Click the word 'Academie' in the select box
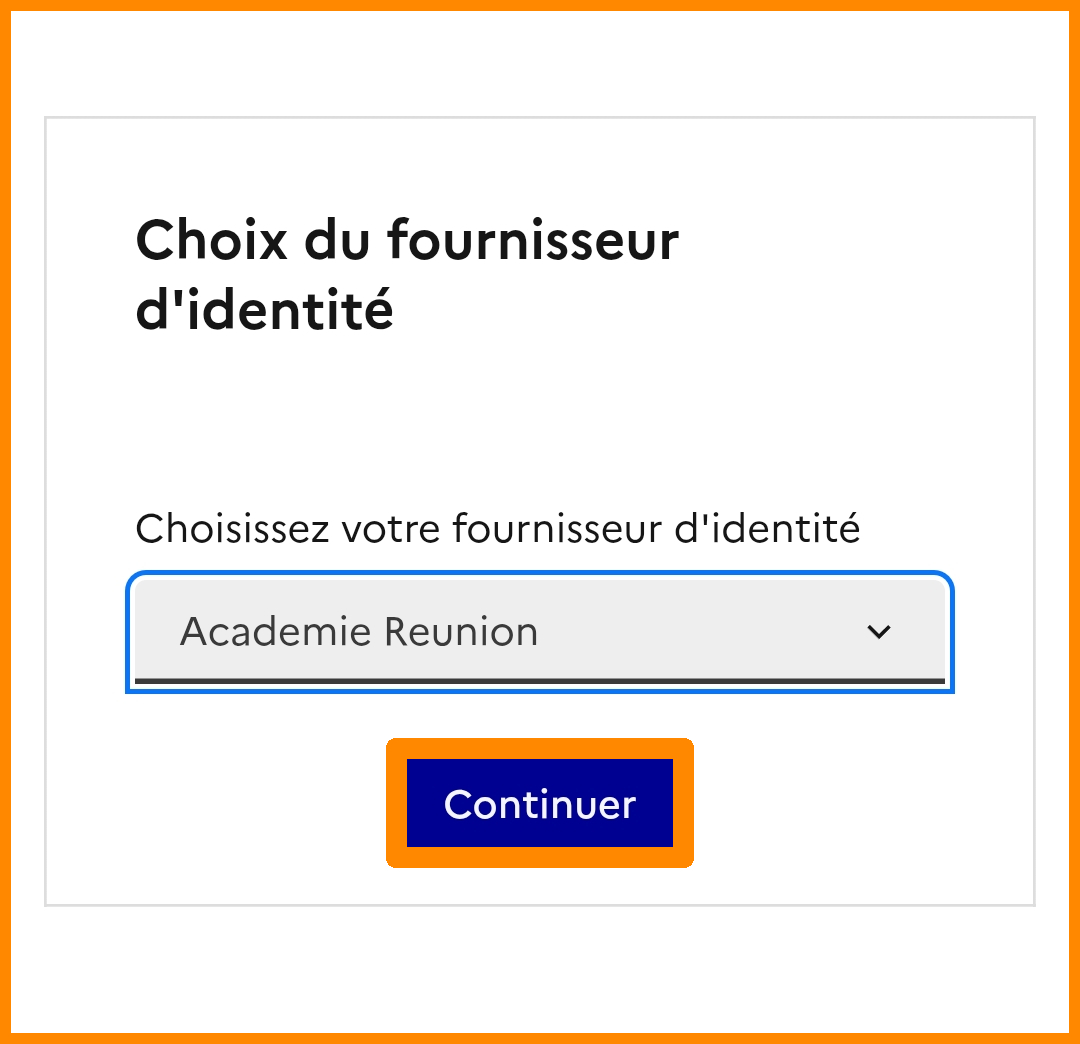The height and width of the screenshot is (1044, 1080). pyautogui.click(x=276, y=632)
